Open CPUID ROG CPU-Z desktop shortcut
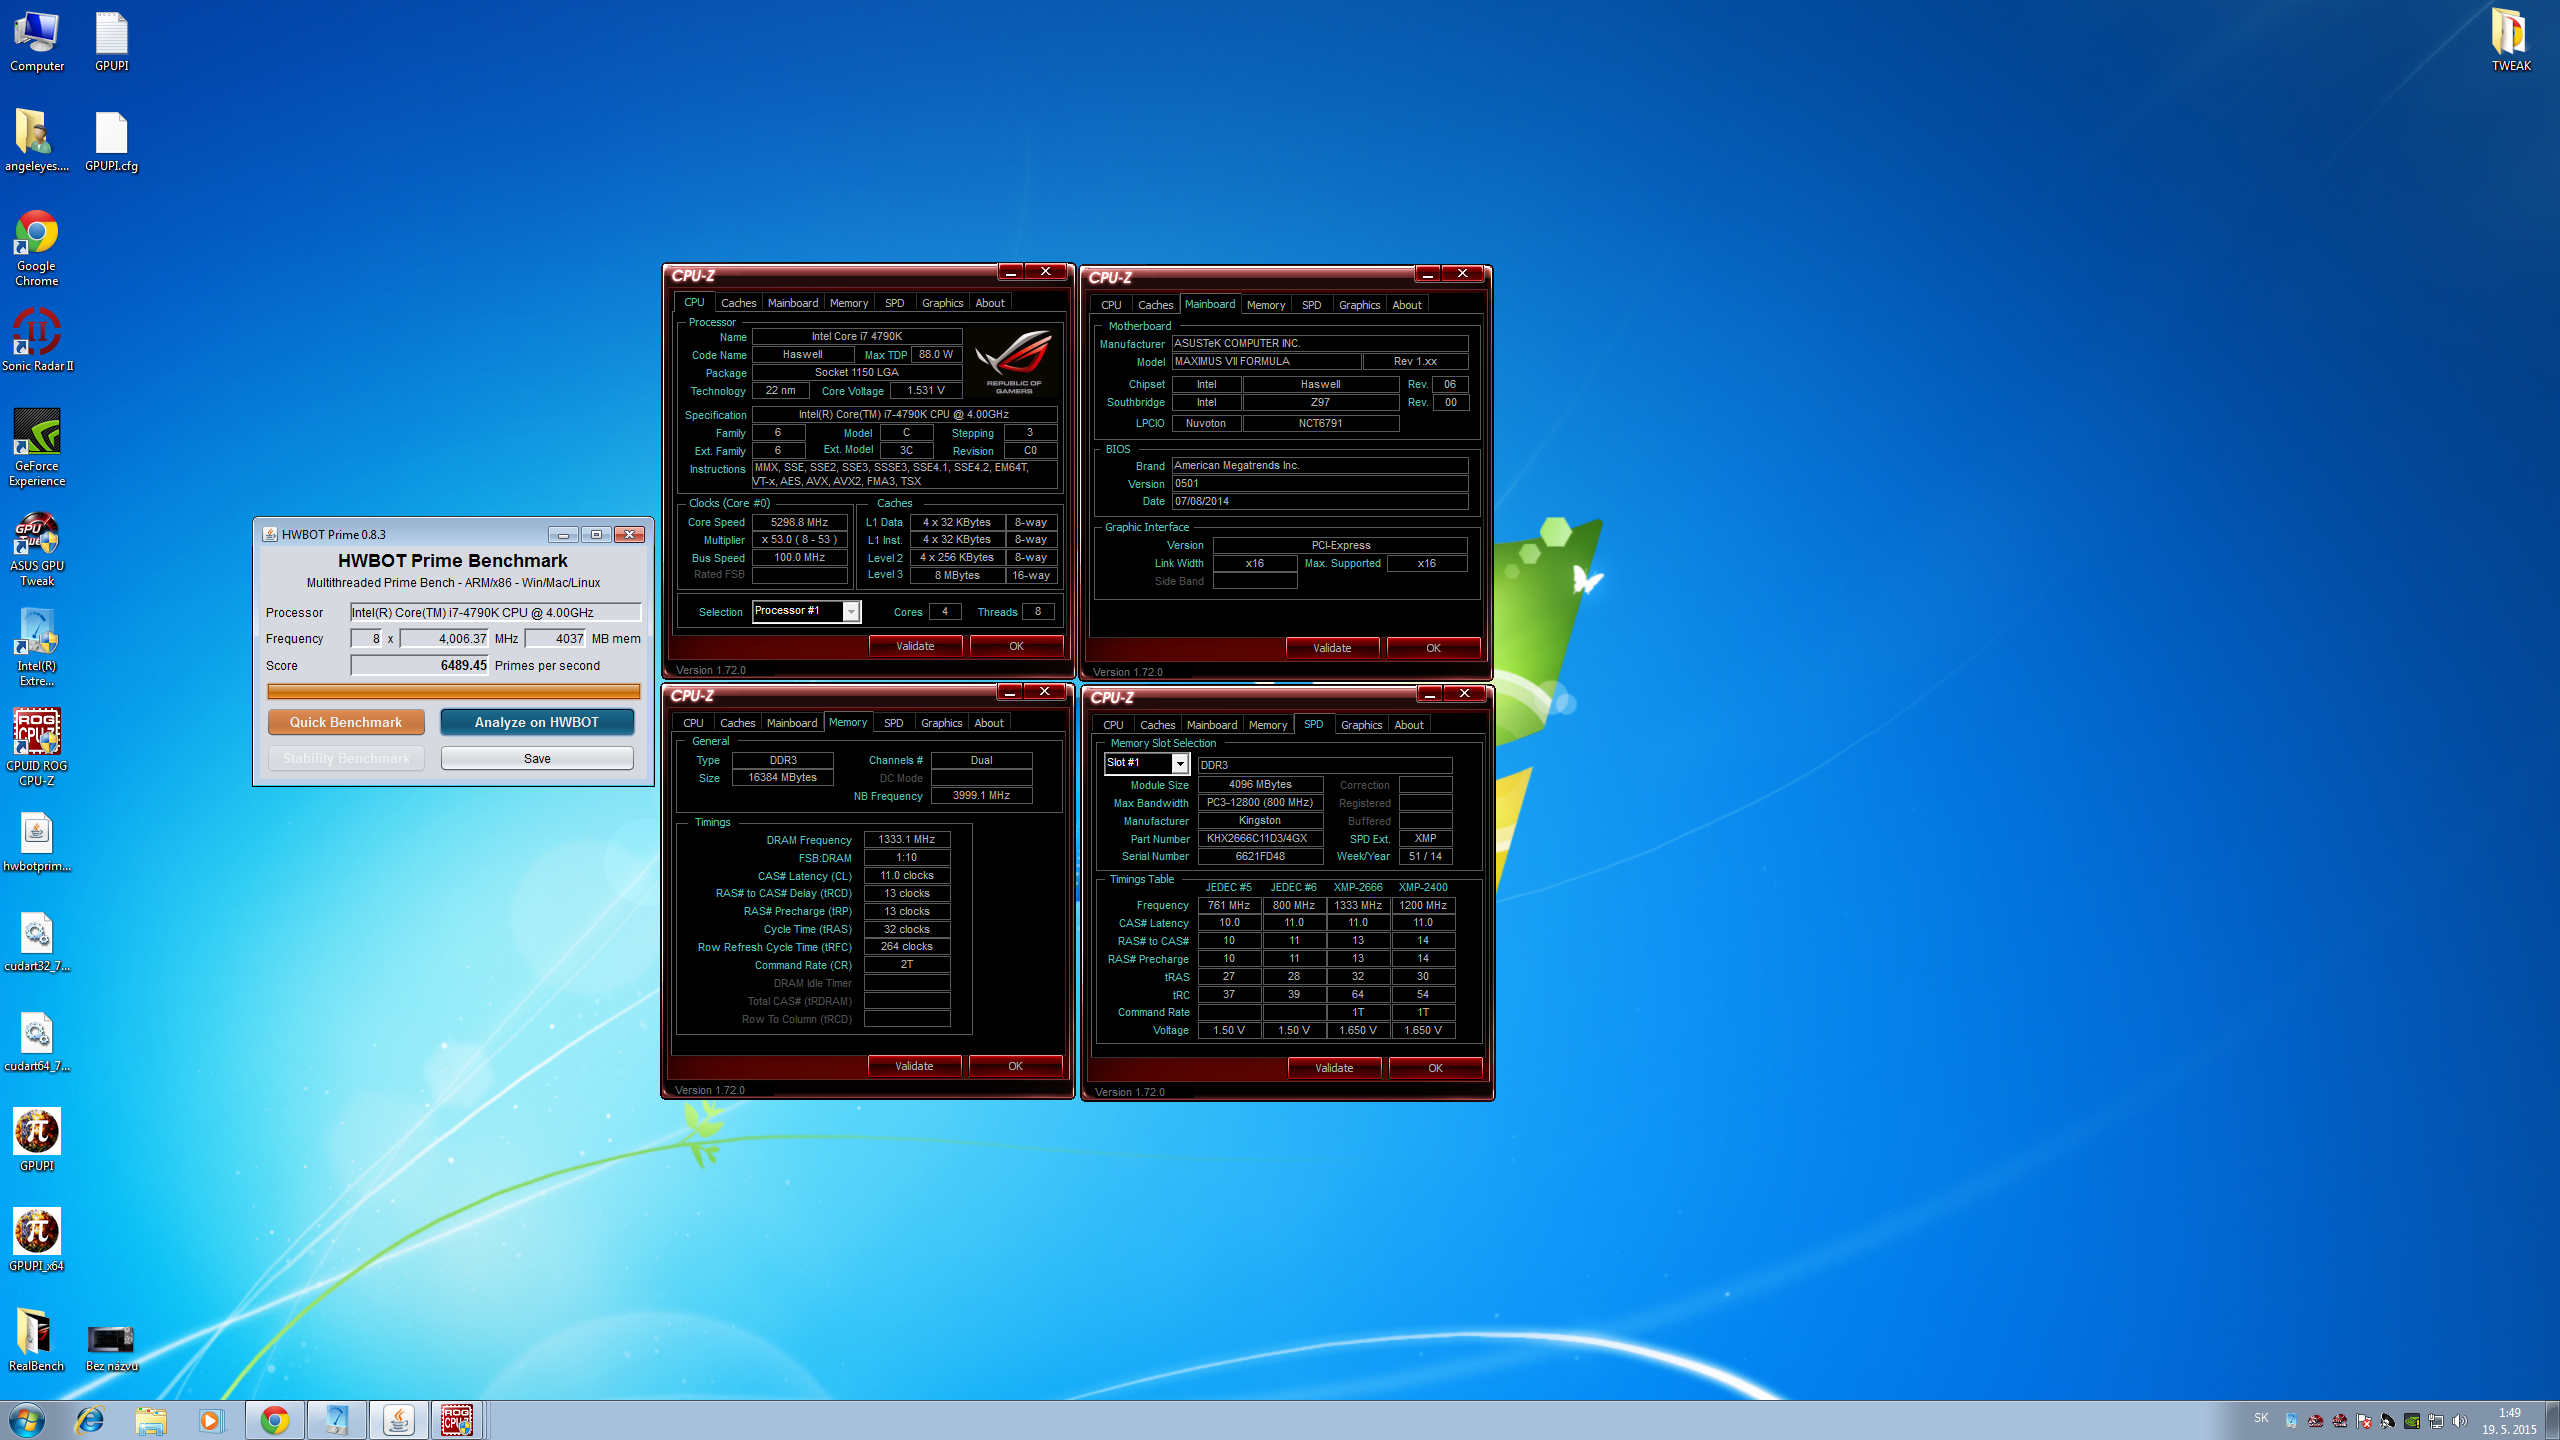2560x1440 pixels. click(37, 748)
